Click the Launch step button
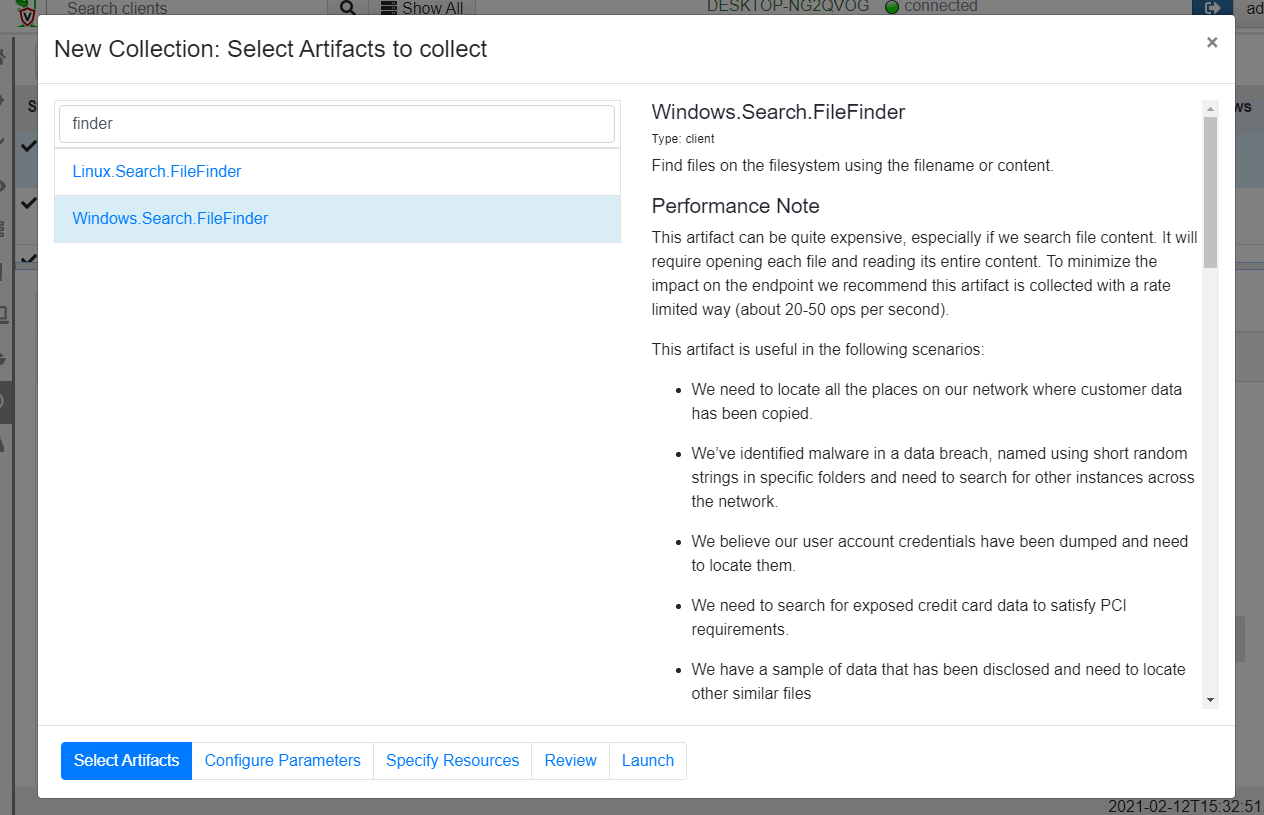This screenshot has width=1264, height=815. pos(648,761)
